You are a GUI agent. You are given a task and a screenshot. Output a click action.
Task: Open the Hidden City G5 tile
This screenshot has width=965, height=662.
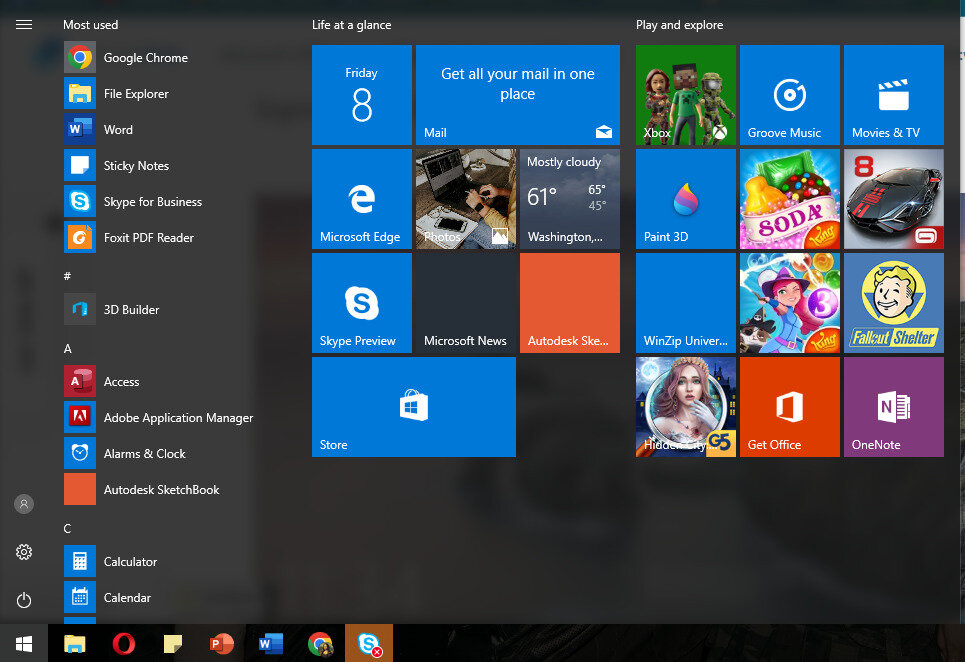coord(686,407)
